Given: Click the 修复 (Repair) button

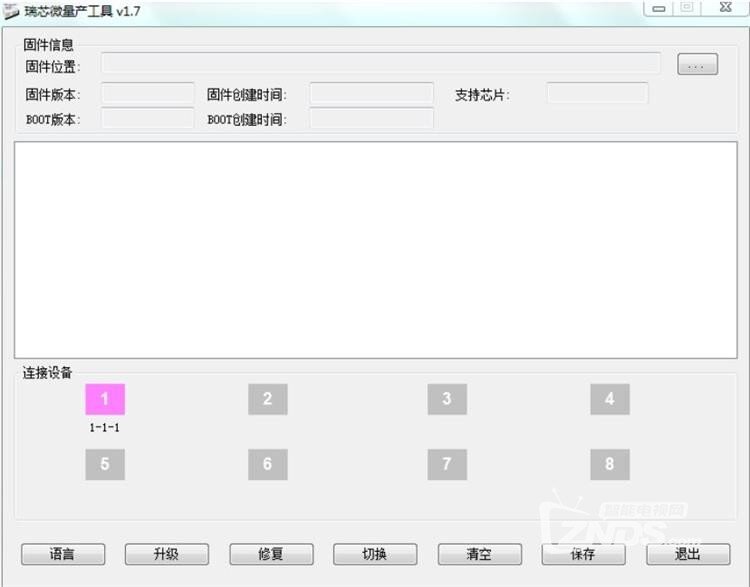Looking at the screenshot, I should pos(271,554).
